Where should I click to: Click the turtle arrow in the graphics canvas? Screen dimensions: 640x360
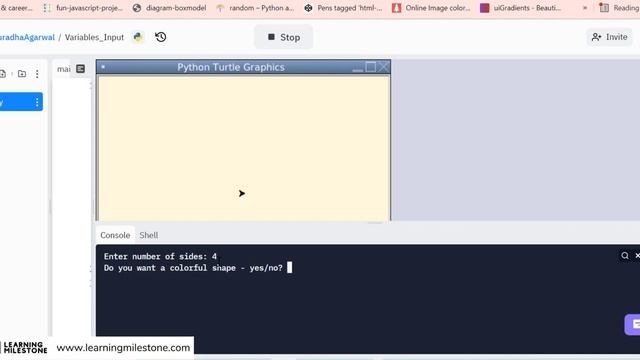[242, 193]
